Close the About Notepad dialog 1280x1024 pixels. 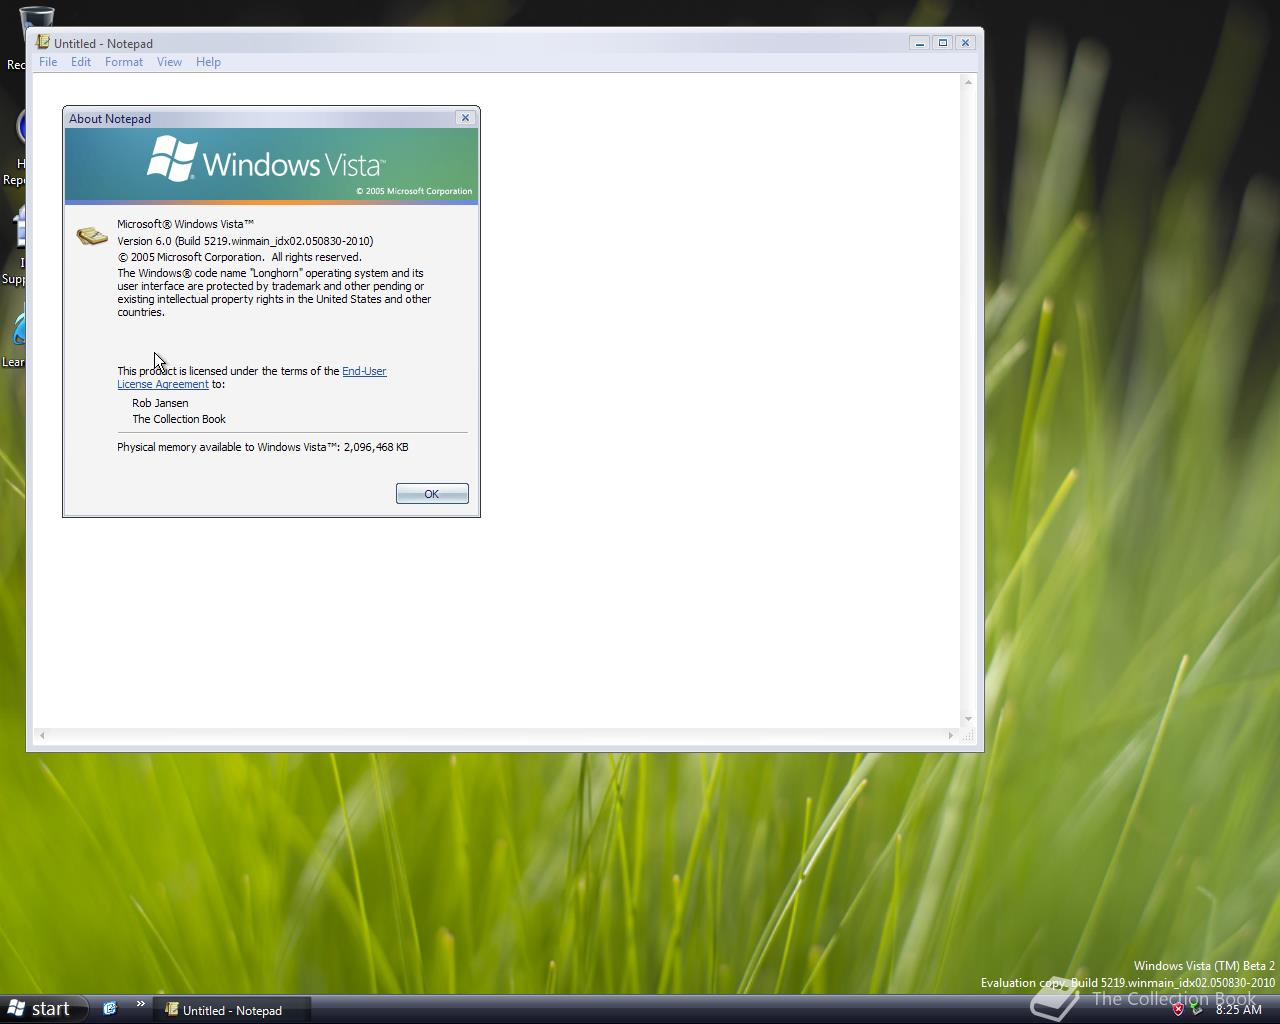coord(465,118)
